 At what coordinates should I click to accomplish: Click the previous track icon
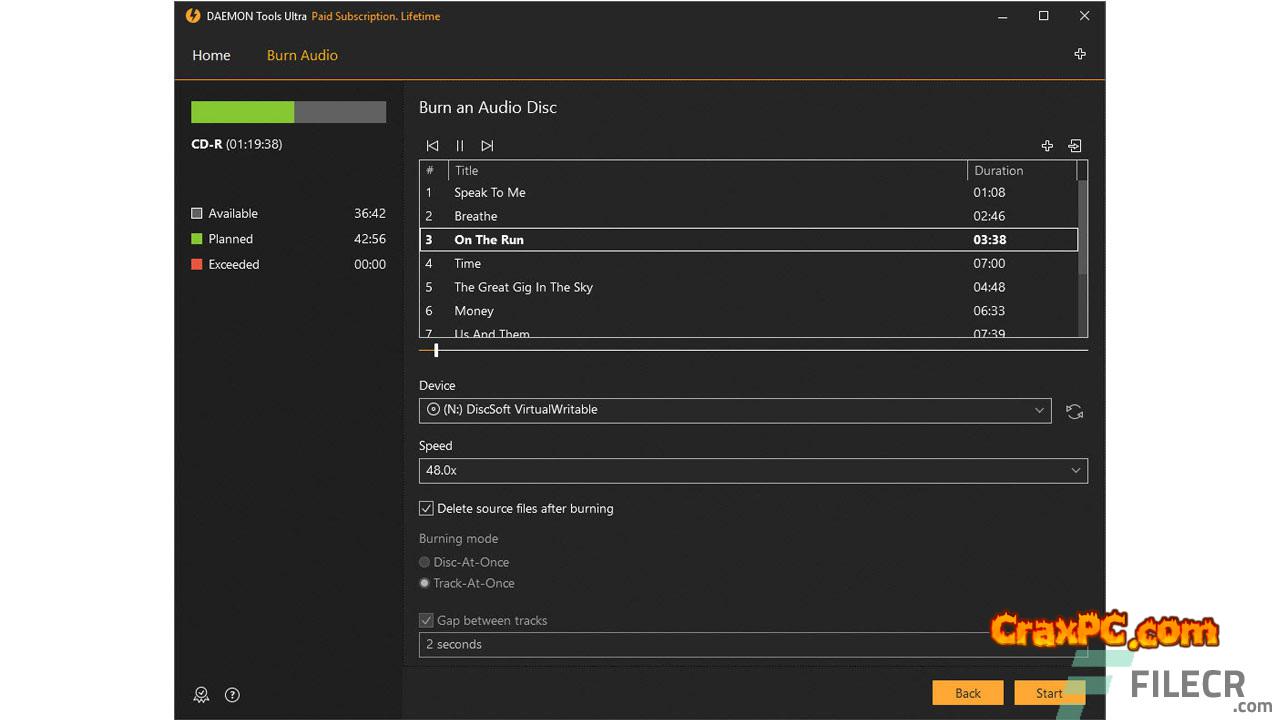click(x=432, y=146)
